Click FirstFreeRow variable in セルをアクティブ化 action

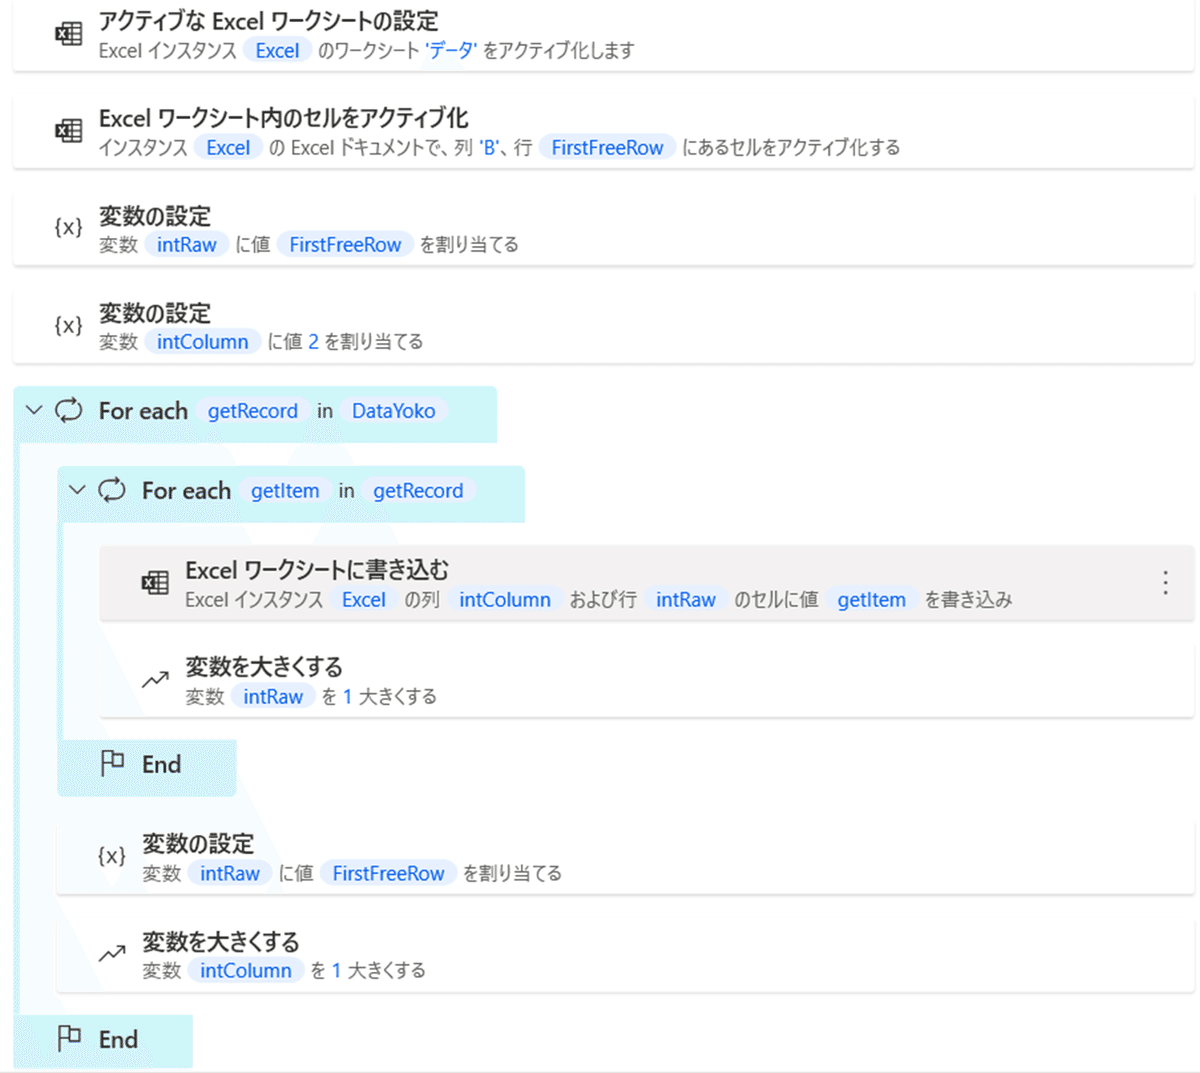[607, 147]
